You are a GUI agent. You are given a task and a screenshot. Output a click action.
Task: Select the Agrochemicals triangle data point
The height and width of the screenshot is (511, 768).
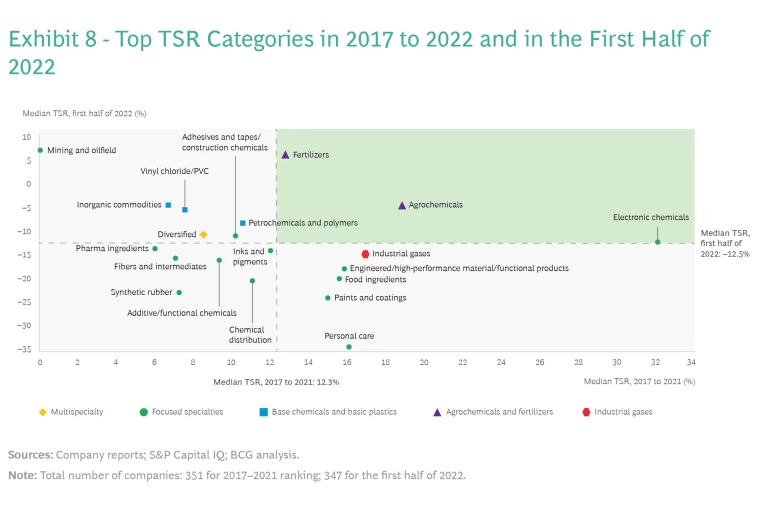click(402, 205)
